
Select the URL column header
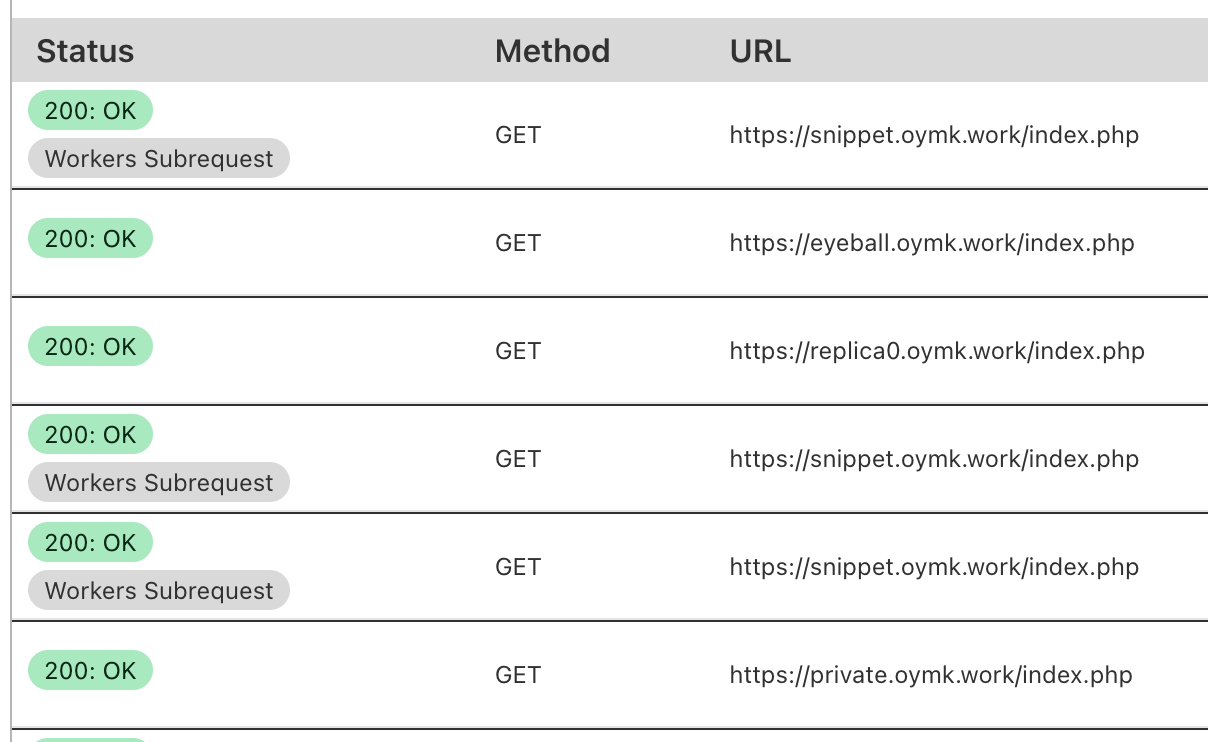pyautogui.click(x=760, y=51)
